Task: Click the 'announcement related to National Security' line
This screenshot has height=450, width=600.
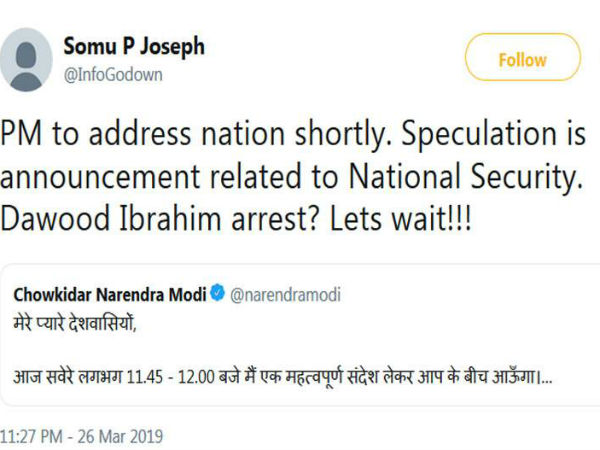Action: pos(289,177)
